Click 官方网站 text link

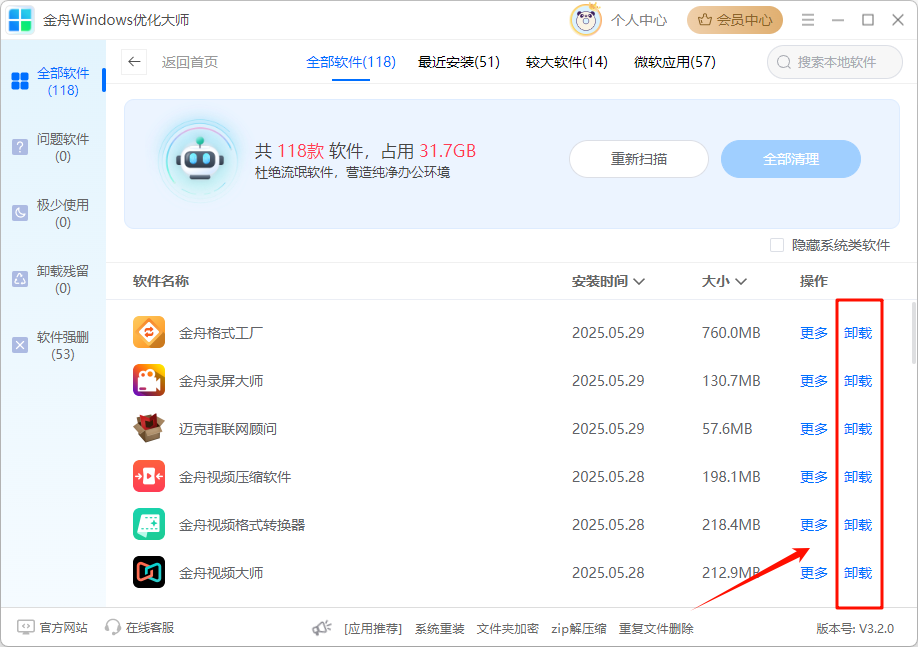[63, 628]
